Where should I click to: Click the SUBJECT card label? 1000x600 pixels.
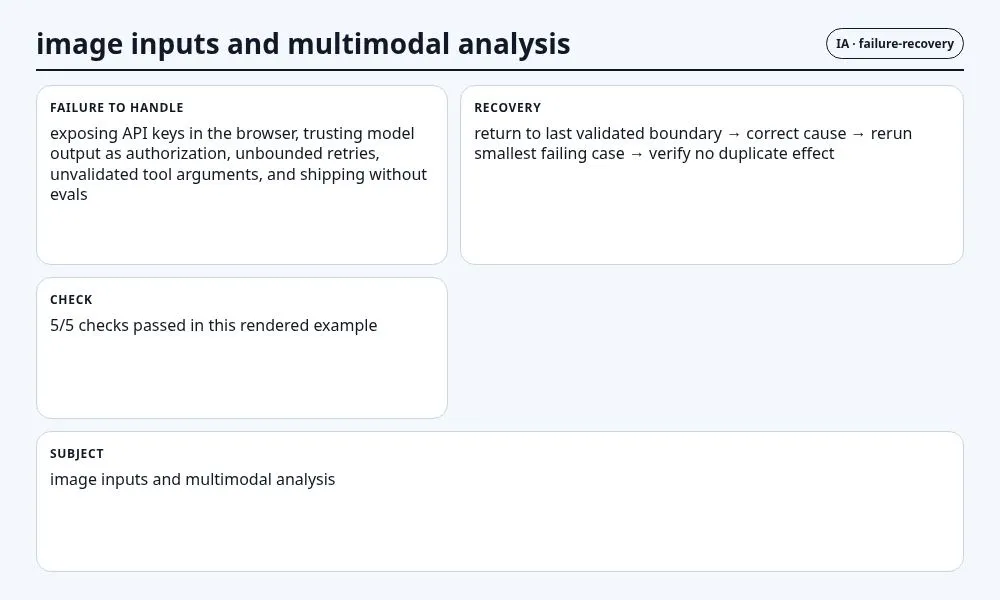click(x=77, y=454)
